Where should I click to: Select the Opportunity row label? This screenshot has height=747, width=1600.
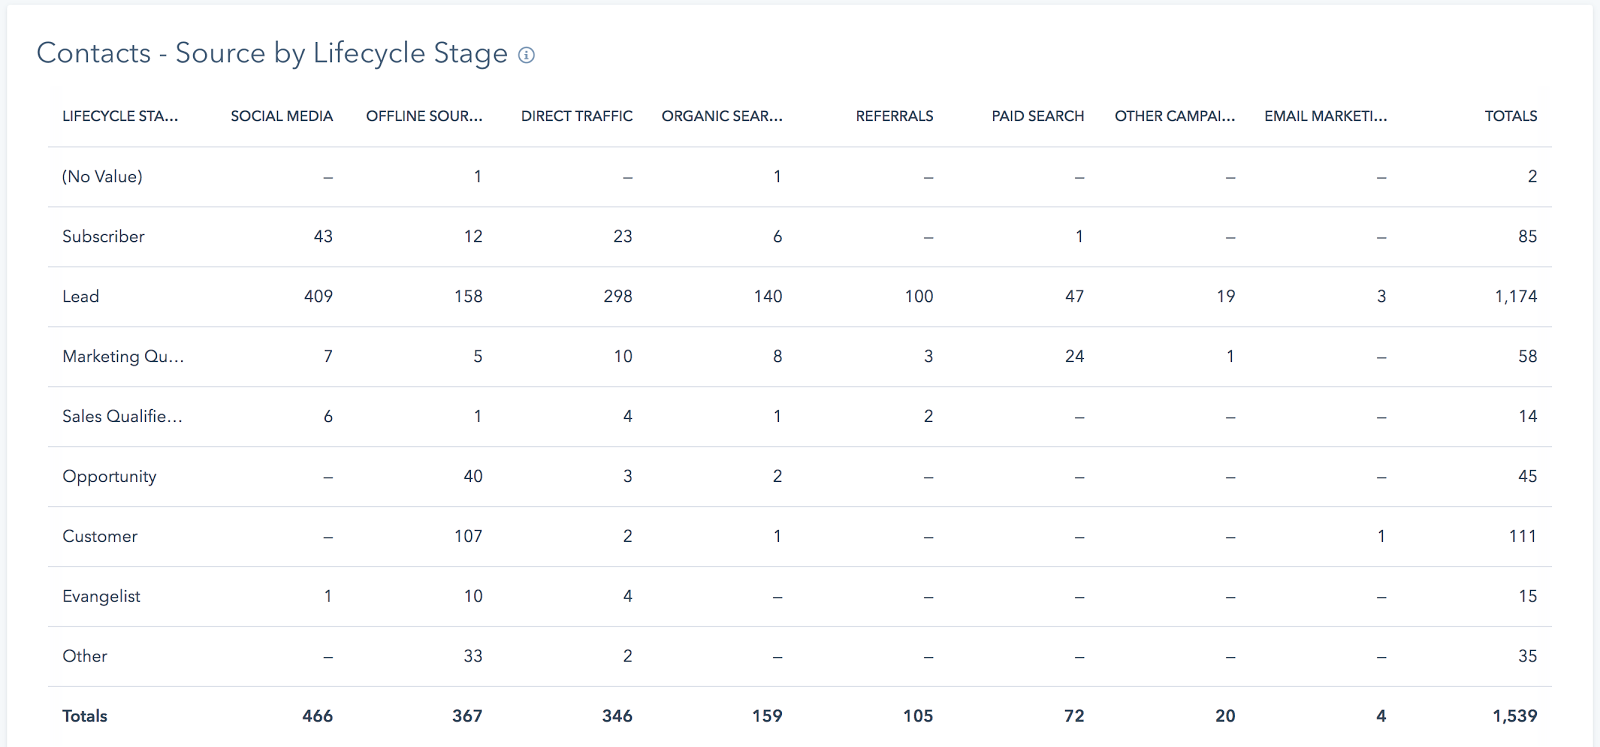pyautogui.click(x=109, y=476)
